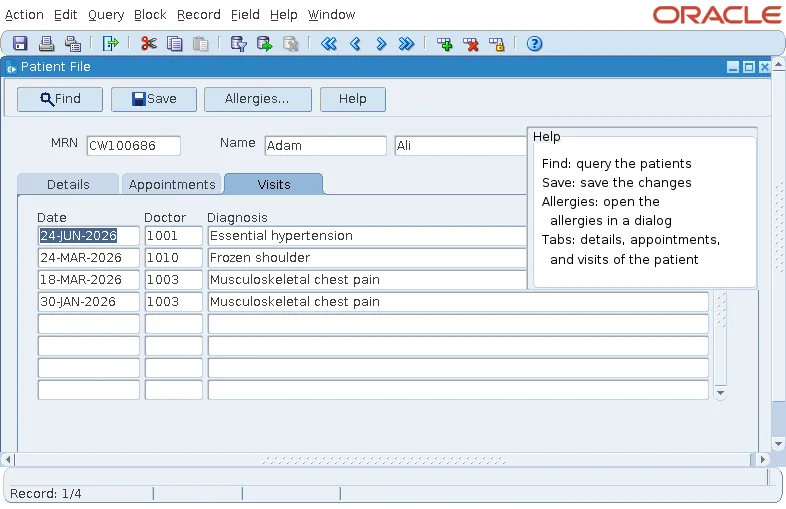Switch to the Details tab
The height and width of the screenshot is (509, 786).
68,184
